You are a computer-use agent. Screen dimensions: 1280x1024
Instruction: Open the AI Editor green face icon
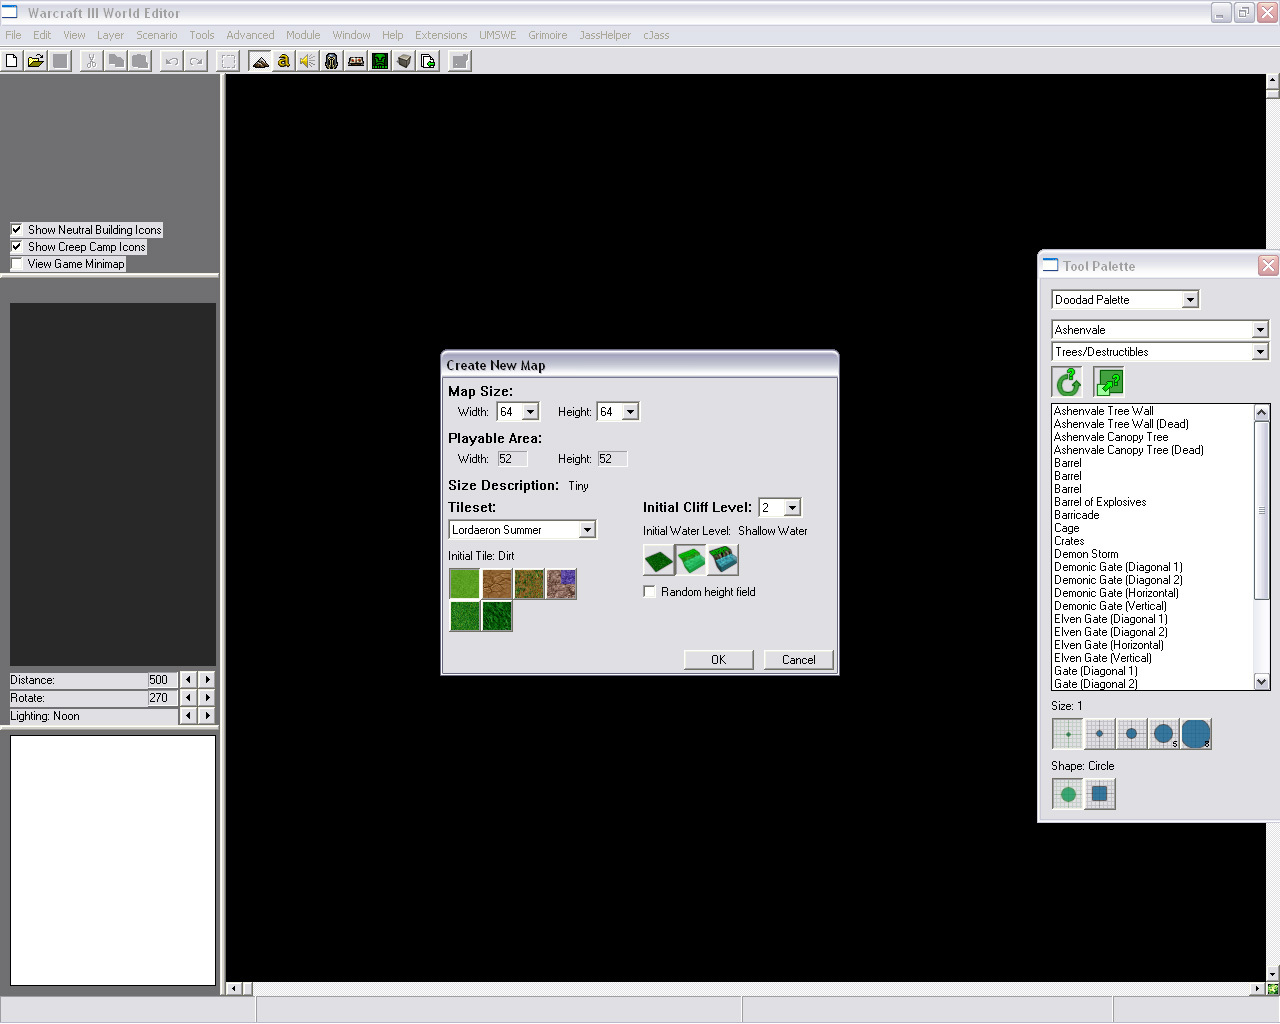380,61
